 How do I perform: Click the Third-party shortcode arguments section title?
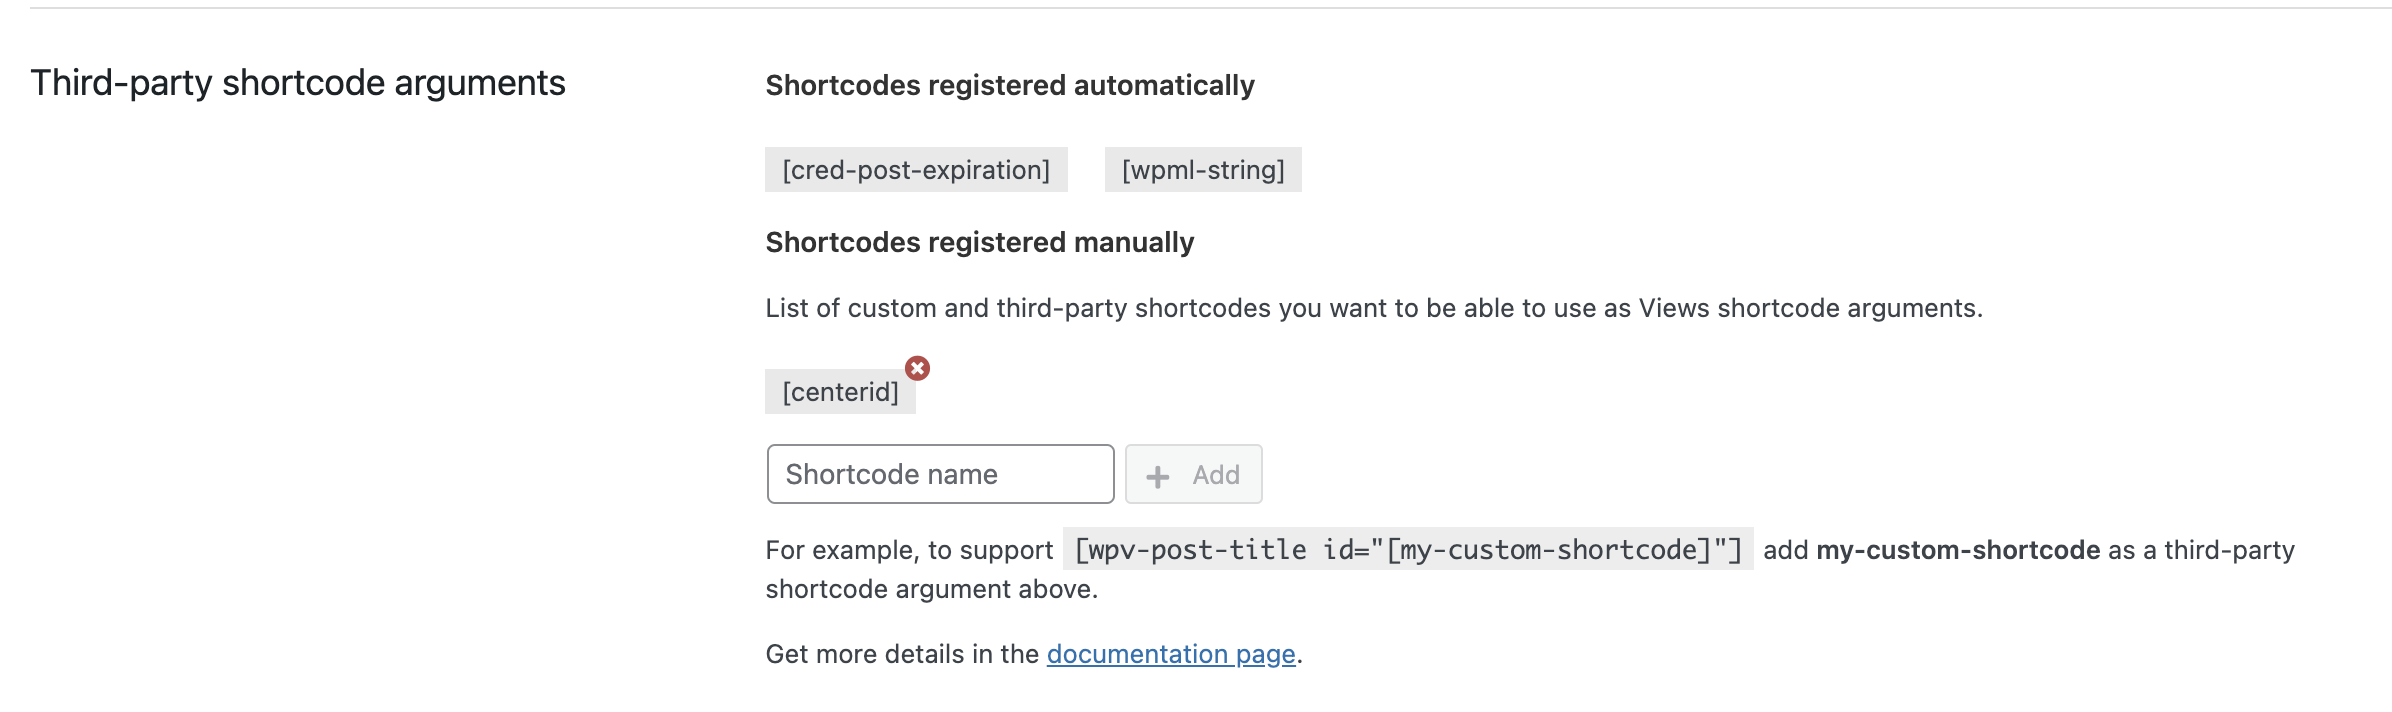[298, 83]
